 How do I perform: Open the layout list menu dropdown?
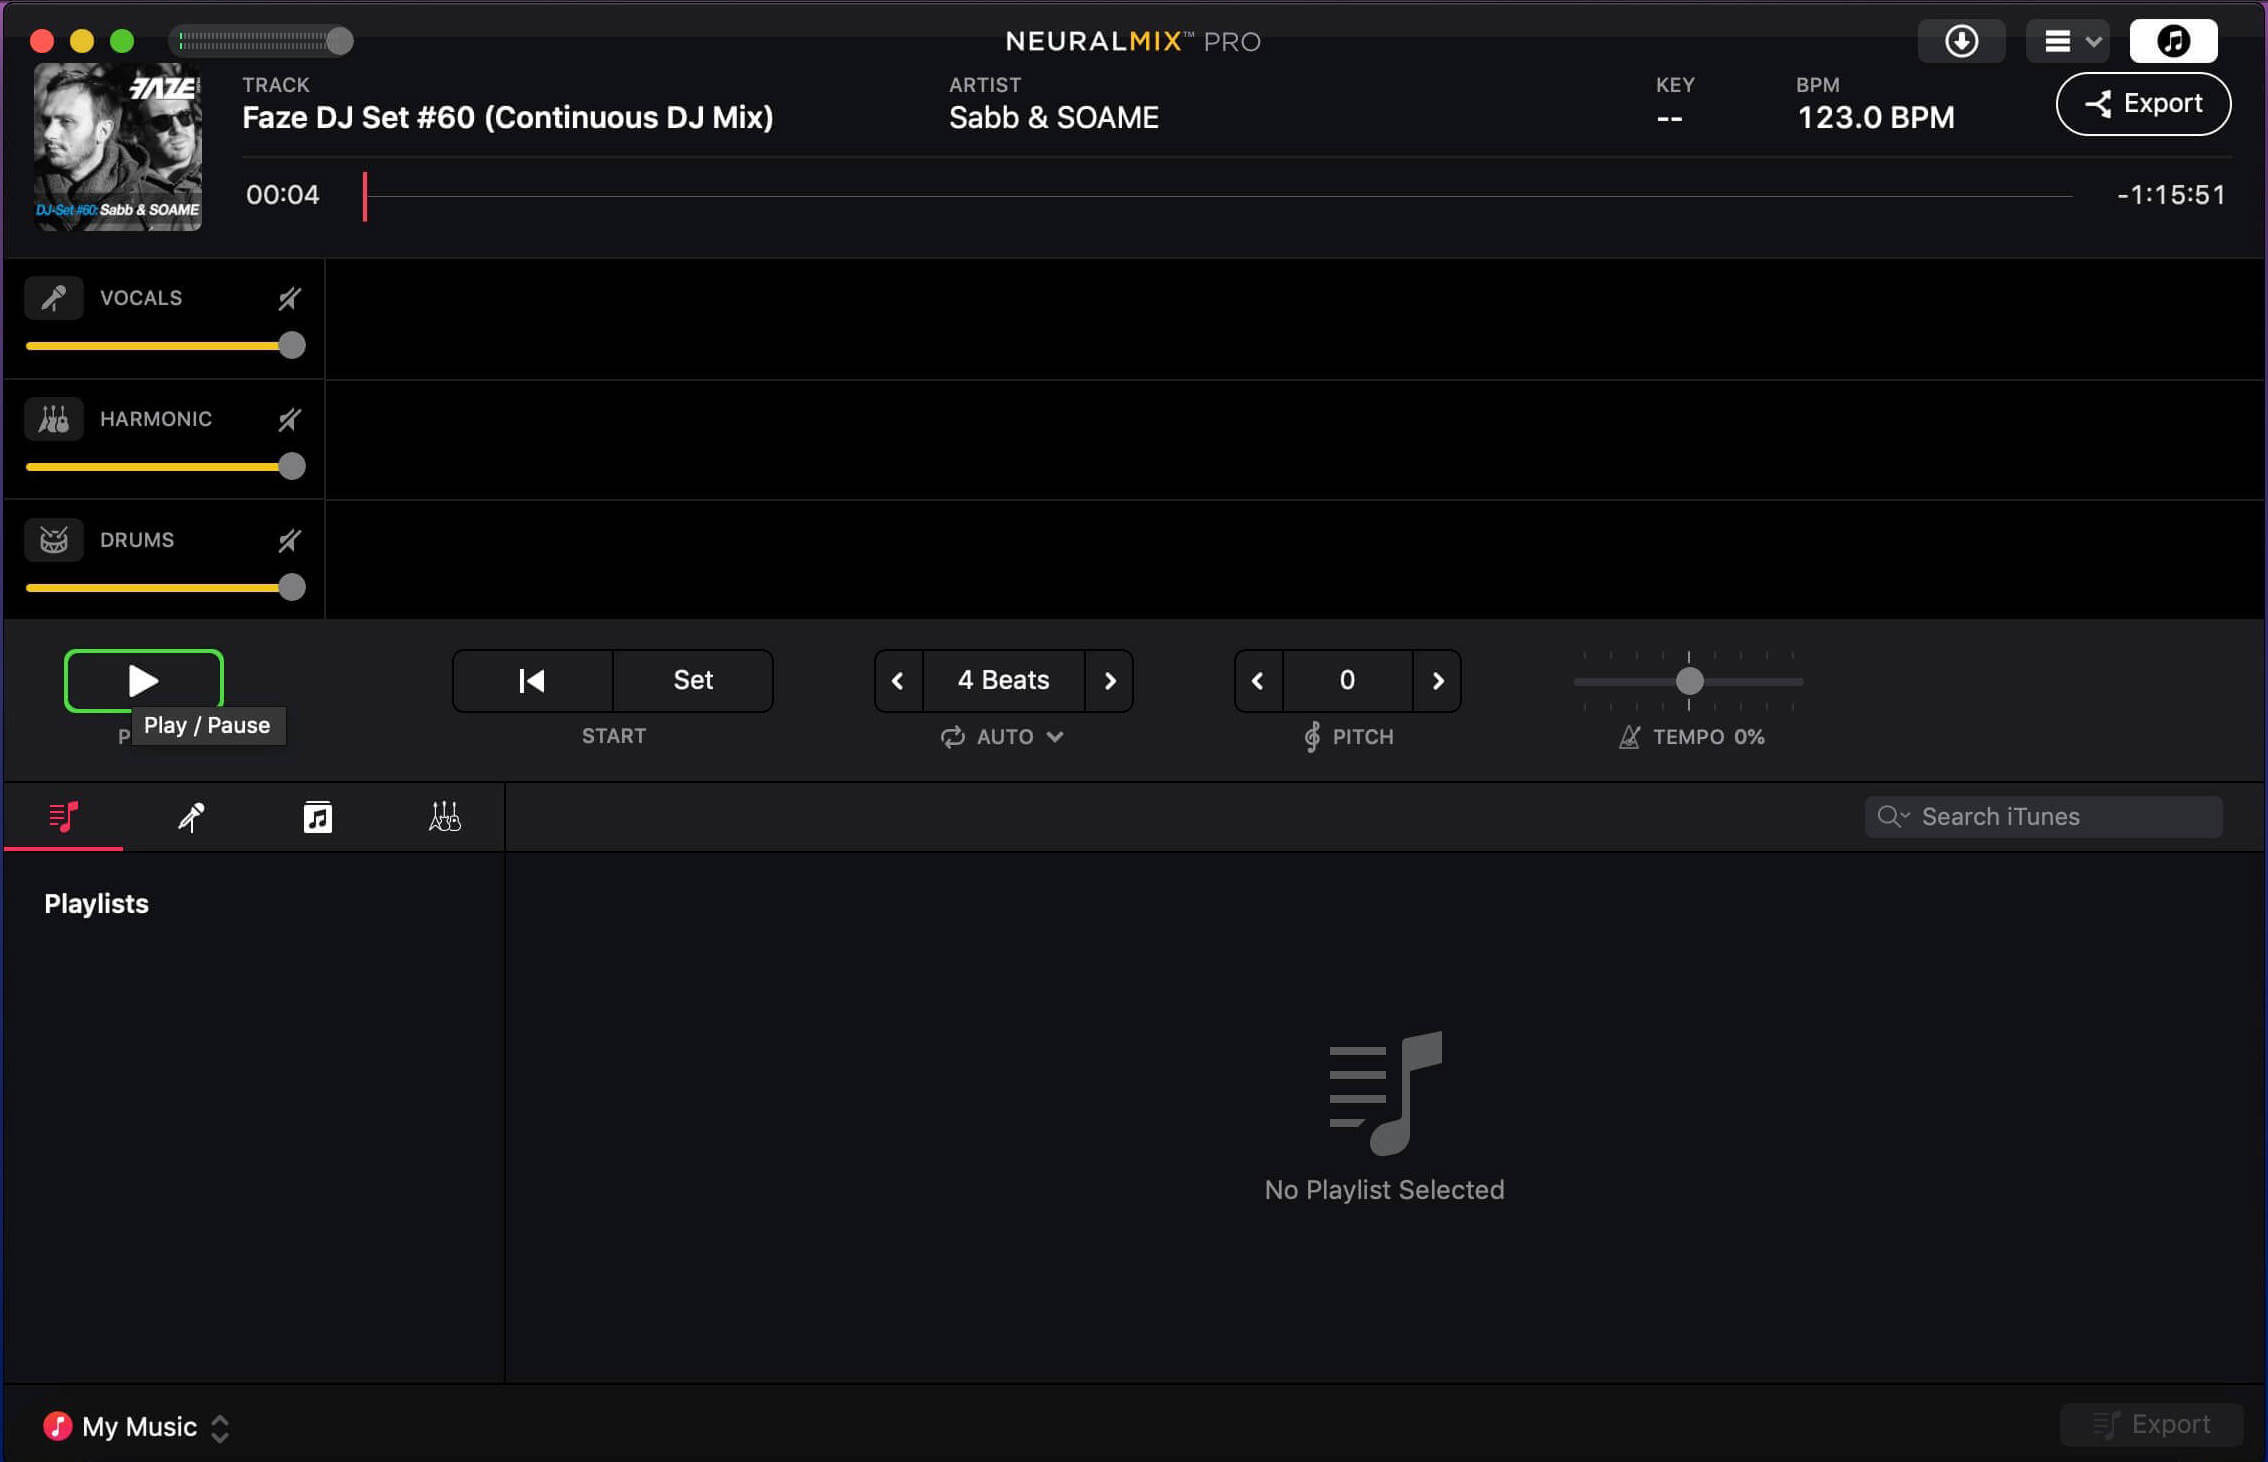pos(2068,41)
